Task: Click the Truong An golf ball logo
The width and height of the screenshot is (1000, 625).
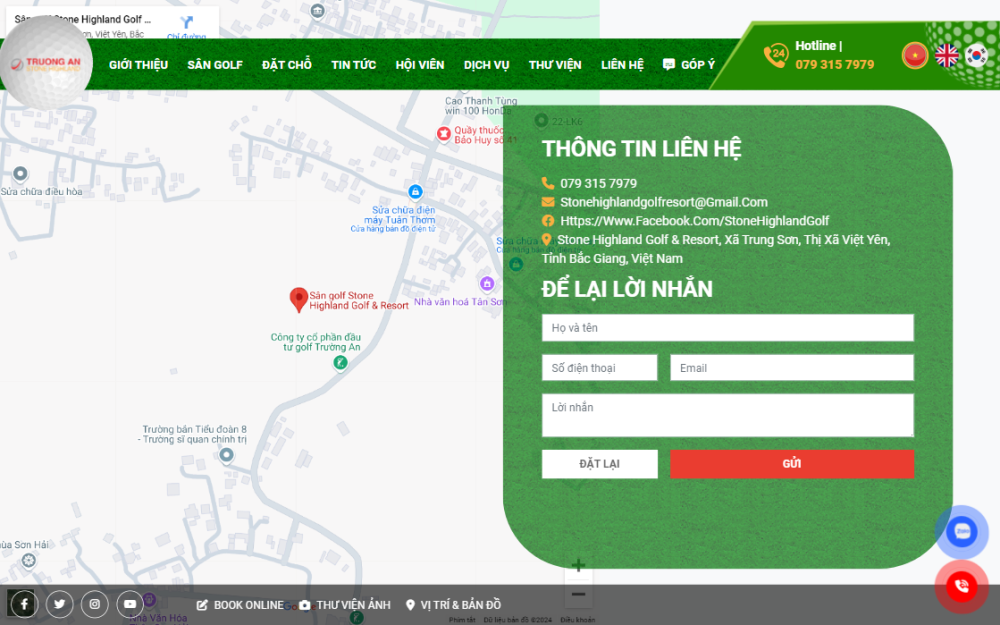Action: click(46, 62)
